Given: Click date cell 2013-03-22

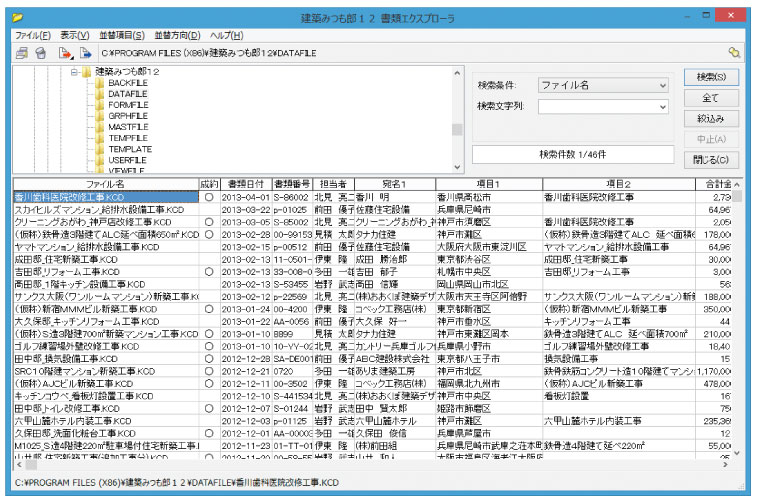Looking at the screenshot, I should pyautogui.click(x=246, y=210).
